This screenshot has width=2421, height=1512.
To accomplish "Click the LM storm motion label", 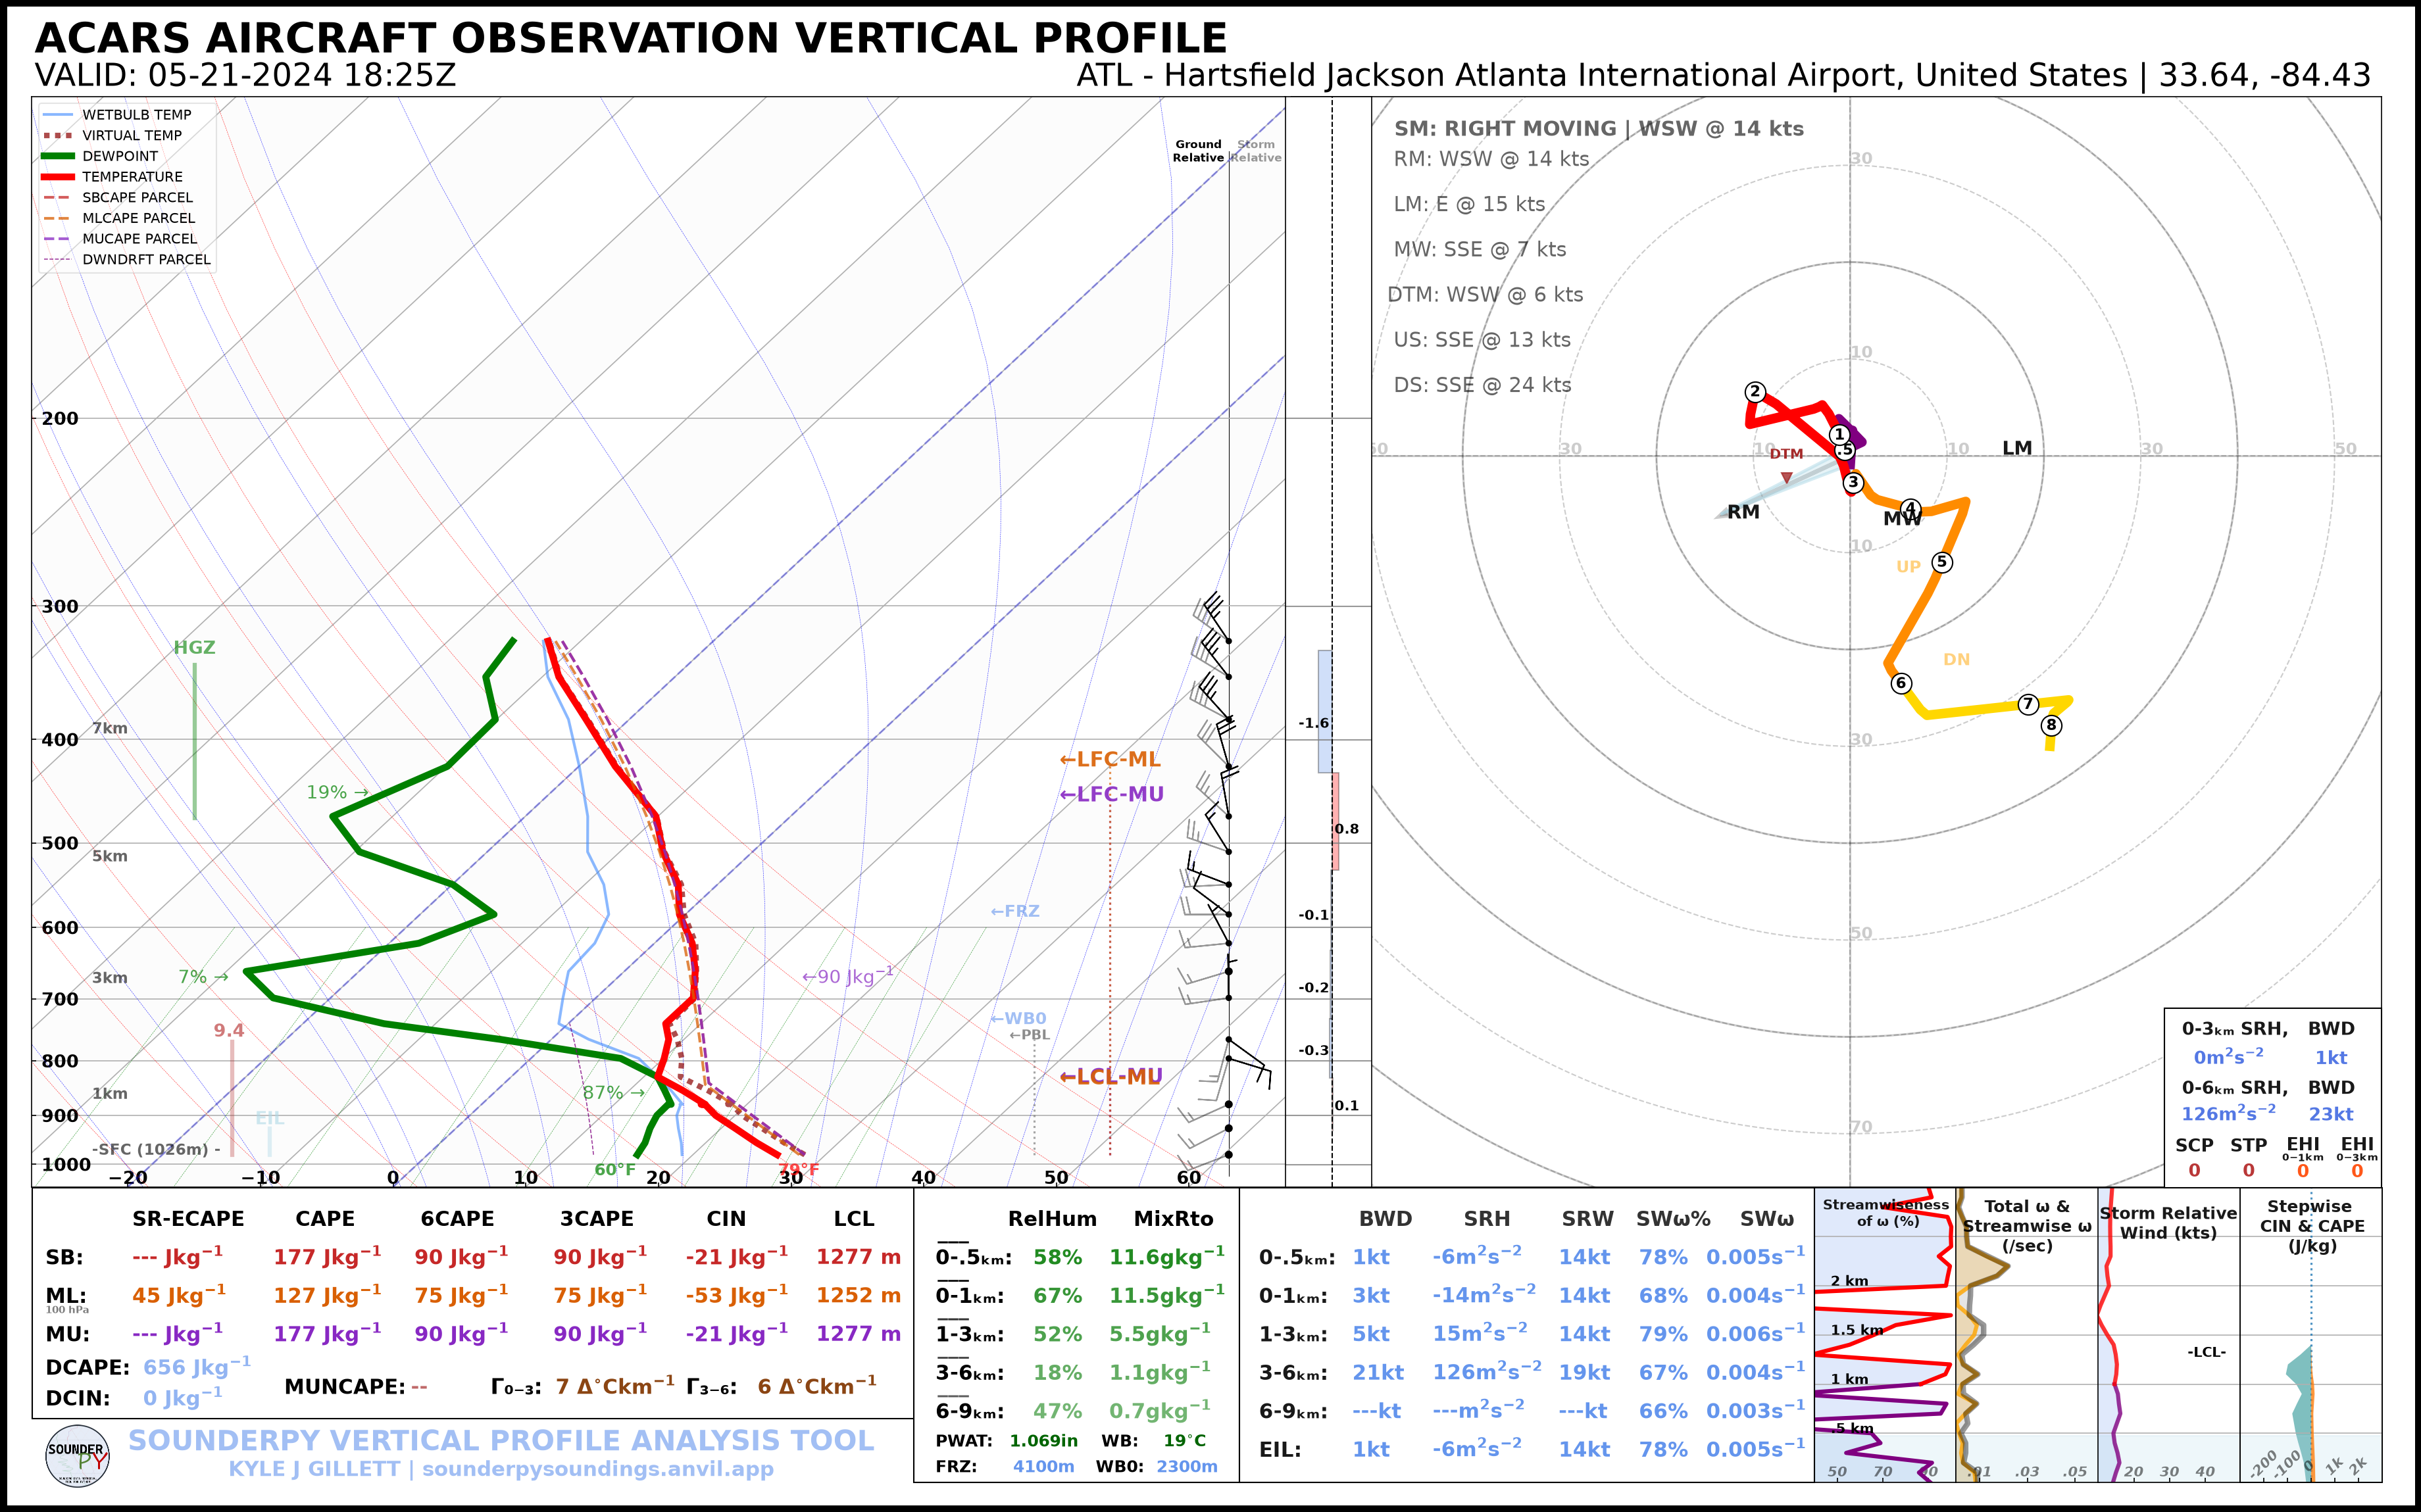I will 2017,448.
